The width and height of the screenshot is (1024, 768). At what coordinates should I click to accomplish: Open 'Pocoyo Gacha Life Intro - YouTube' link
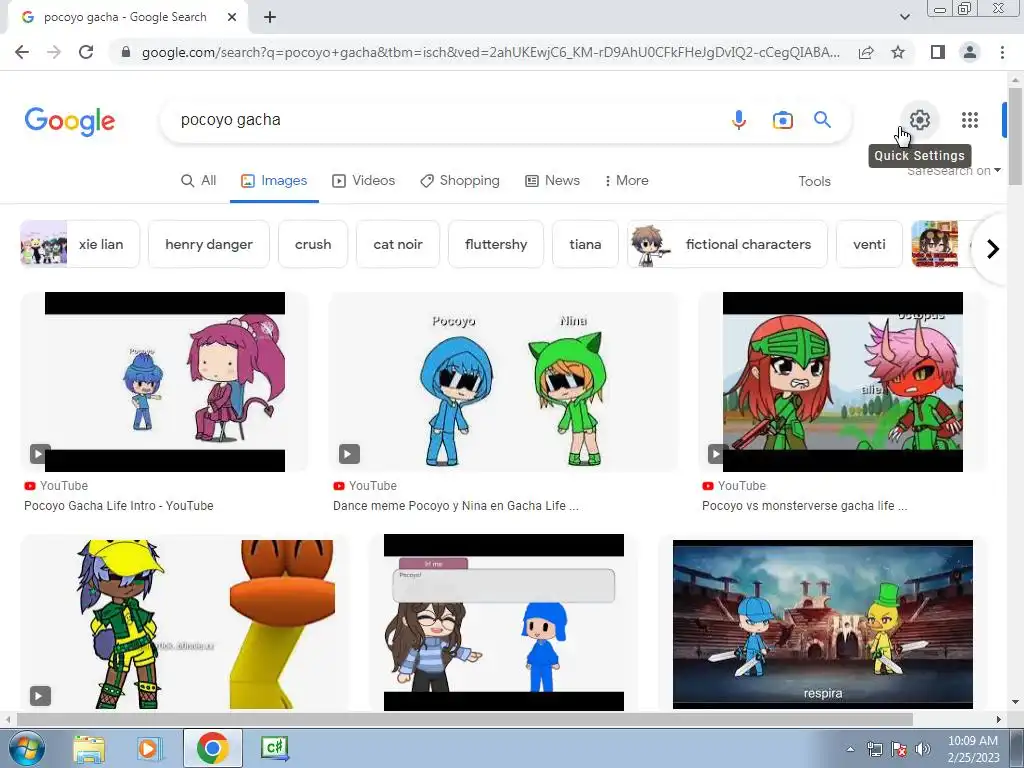119,505
